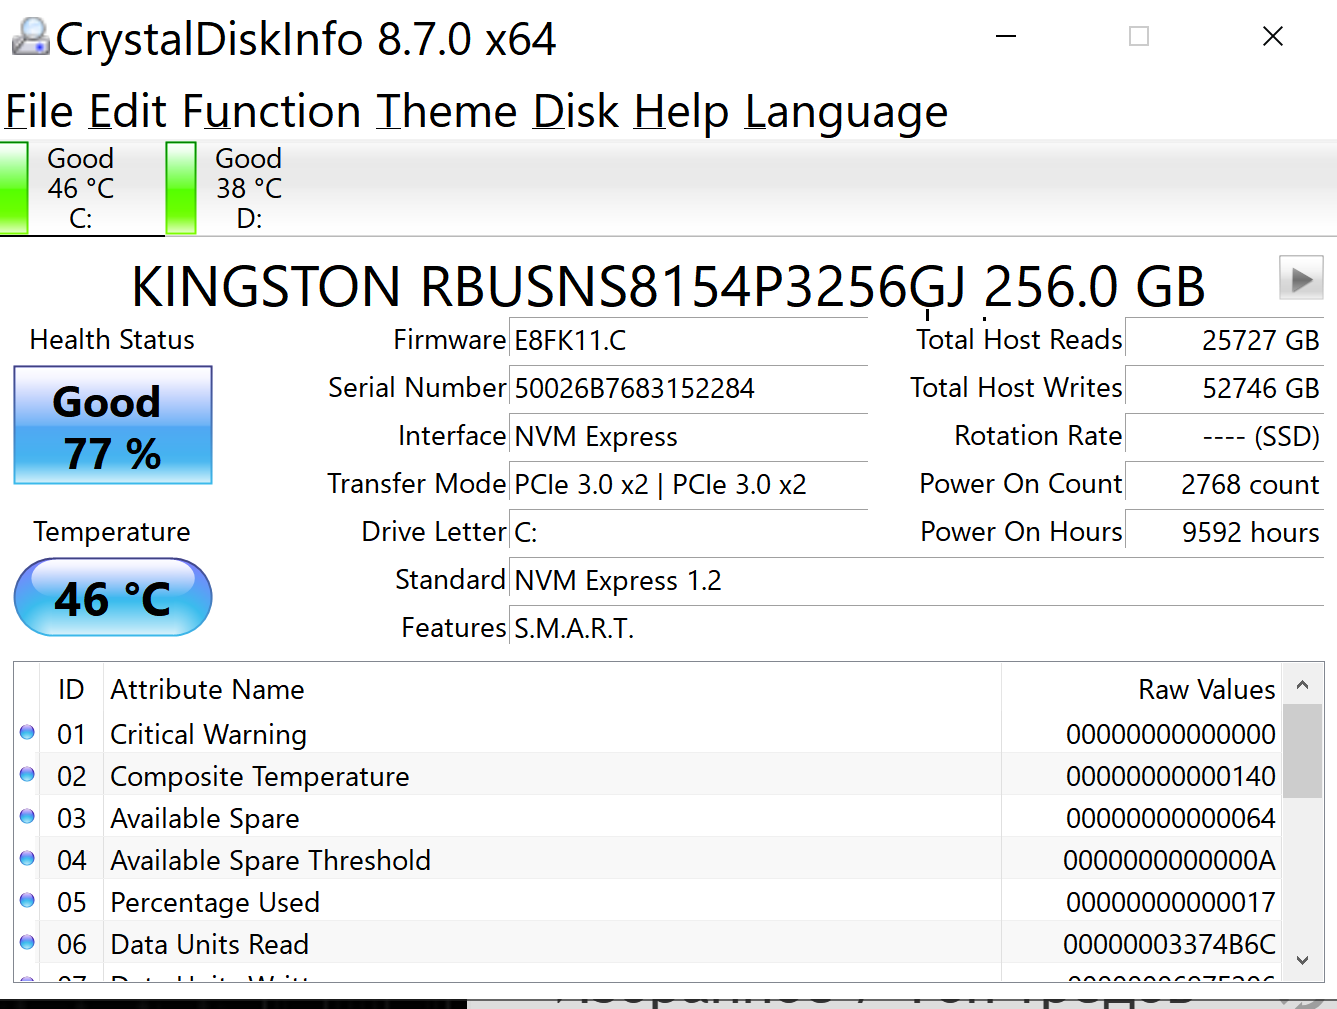Maximize the CrystalDiskInfo window
This screenshot has width=1337, height=1009.
point(1139,37)
